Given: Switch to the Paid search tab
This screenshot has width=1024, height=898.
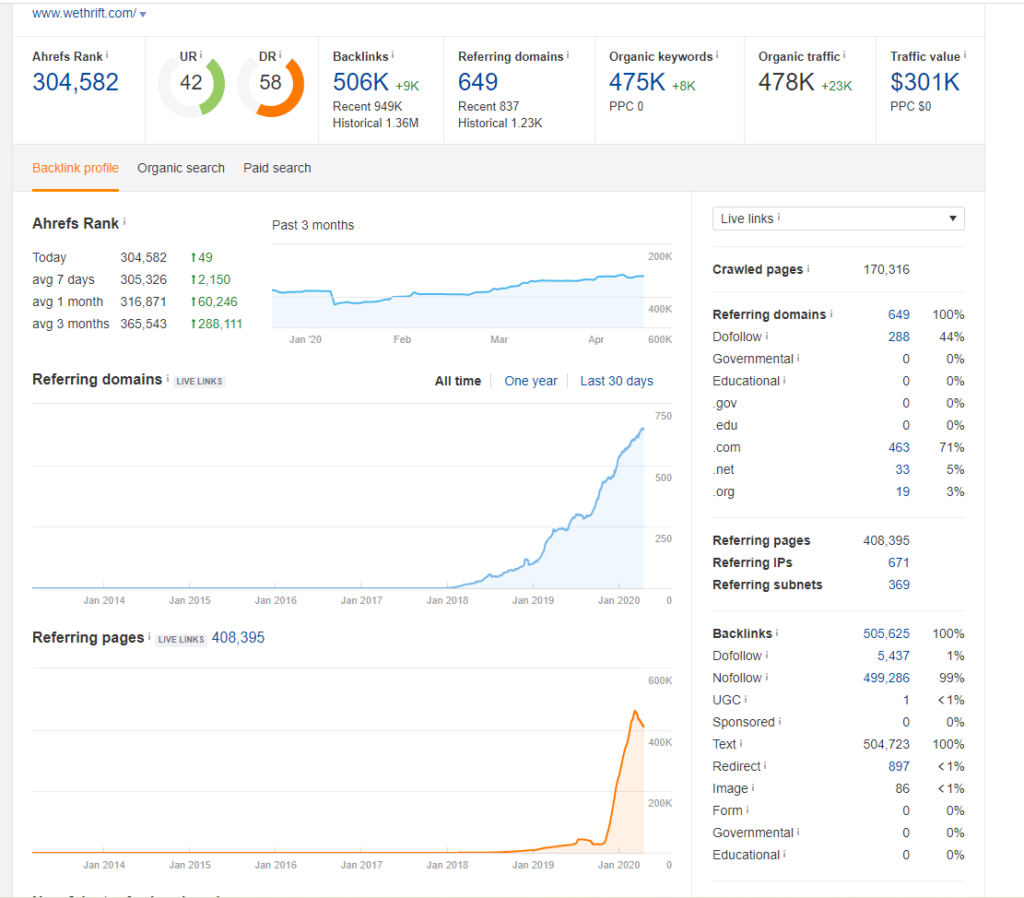Looking at the screenshot, I should (277, 168).
